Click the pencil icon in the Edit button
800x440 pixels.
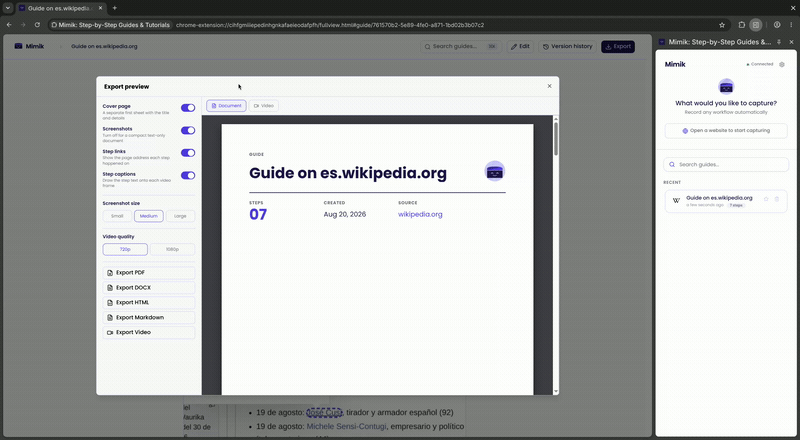click(514, 46)
